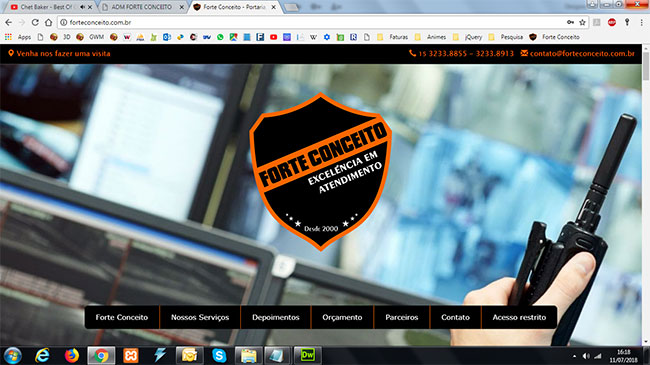Open the Python bookmark icon
The width and height of the screenshot is (650, 365).
tap(180, 37)
